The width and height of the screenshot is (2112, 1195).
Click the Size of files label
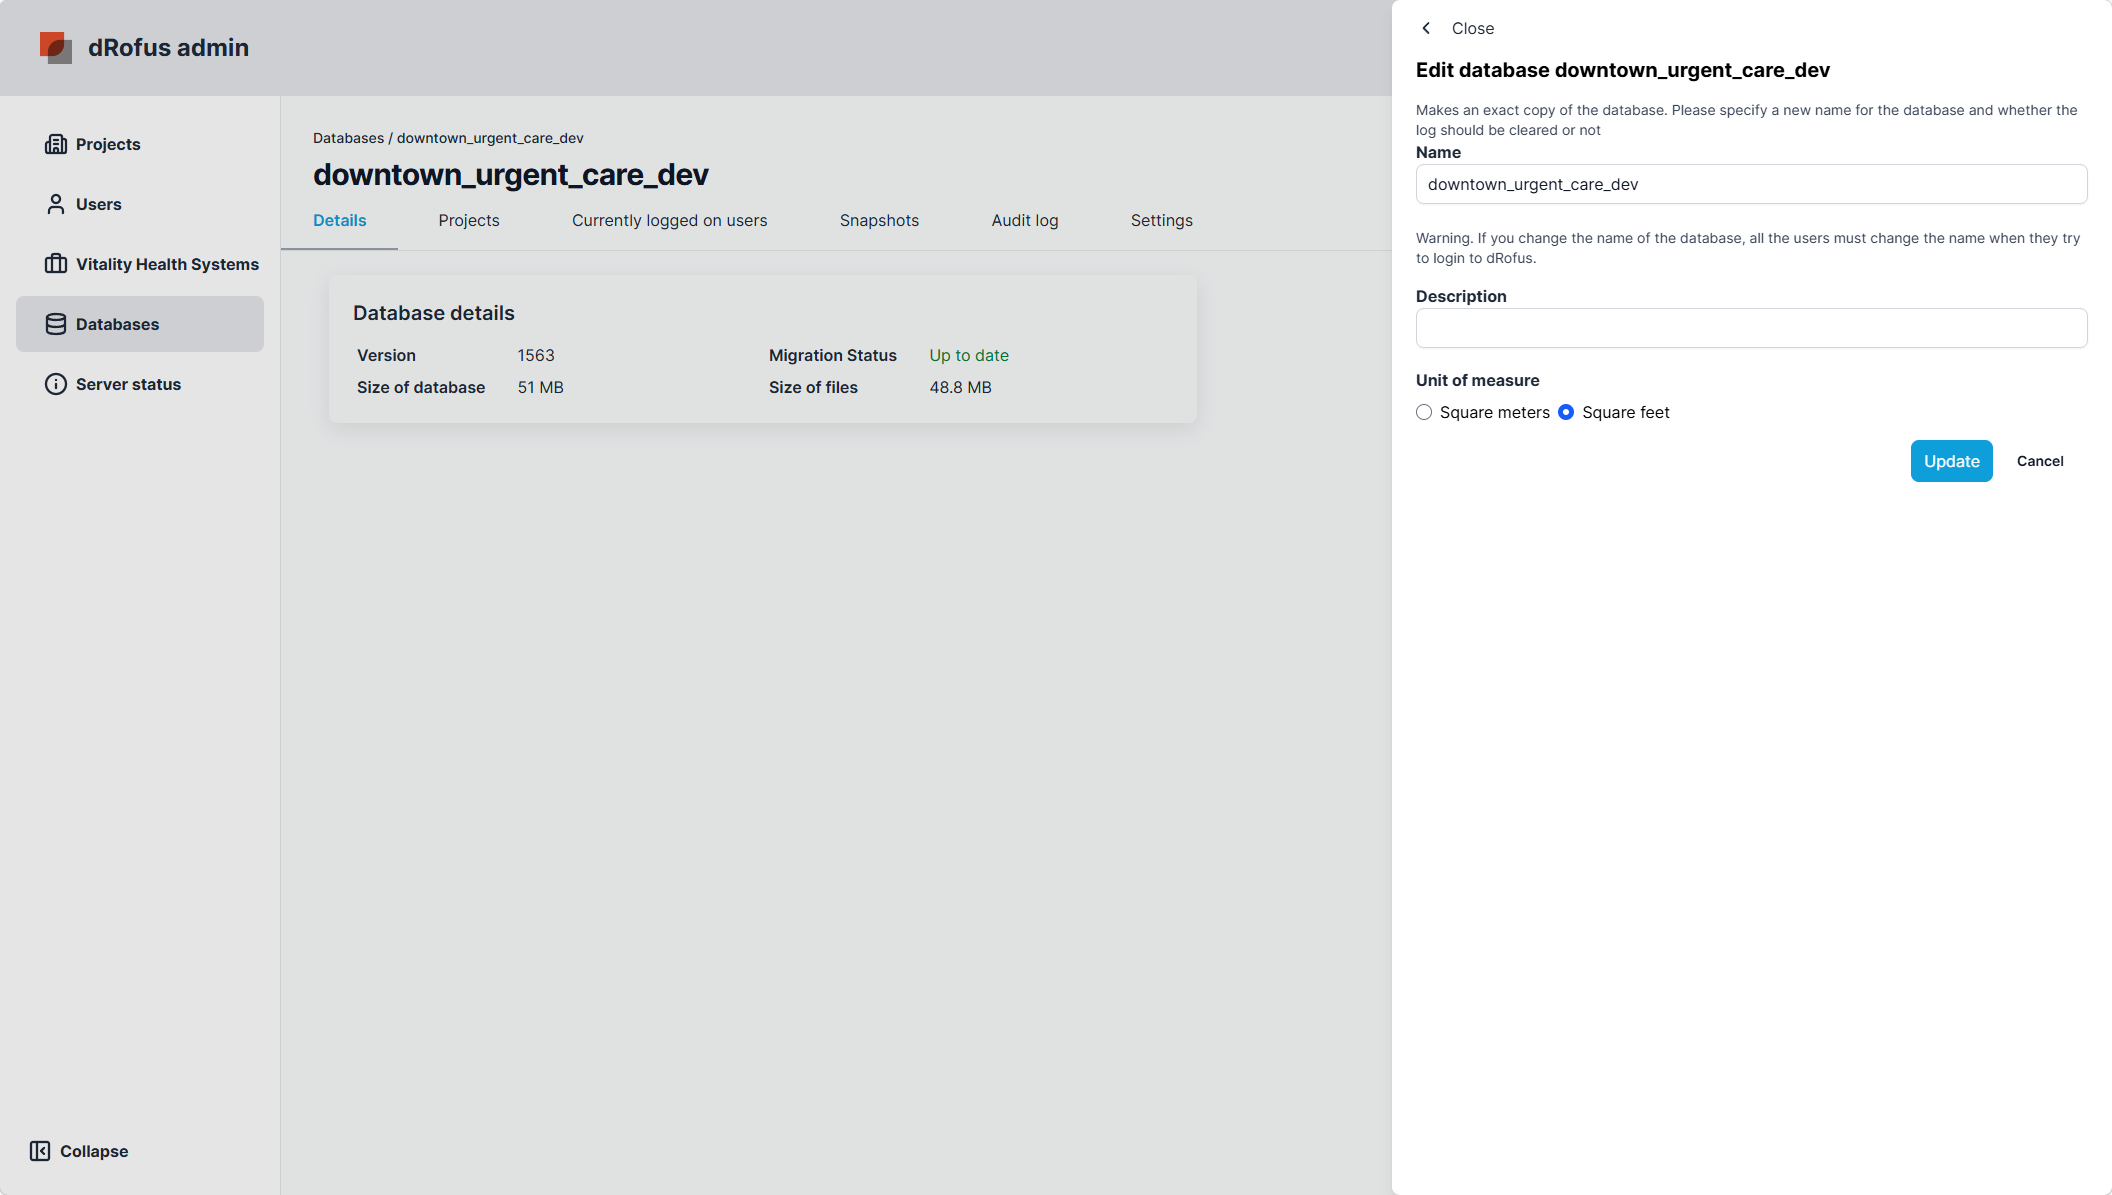[x=813, y=387]
